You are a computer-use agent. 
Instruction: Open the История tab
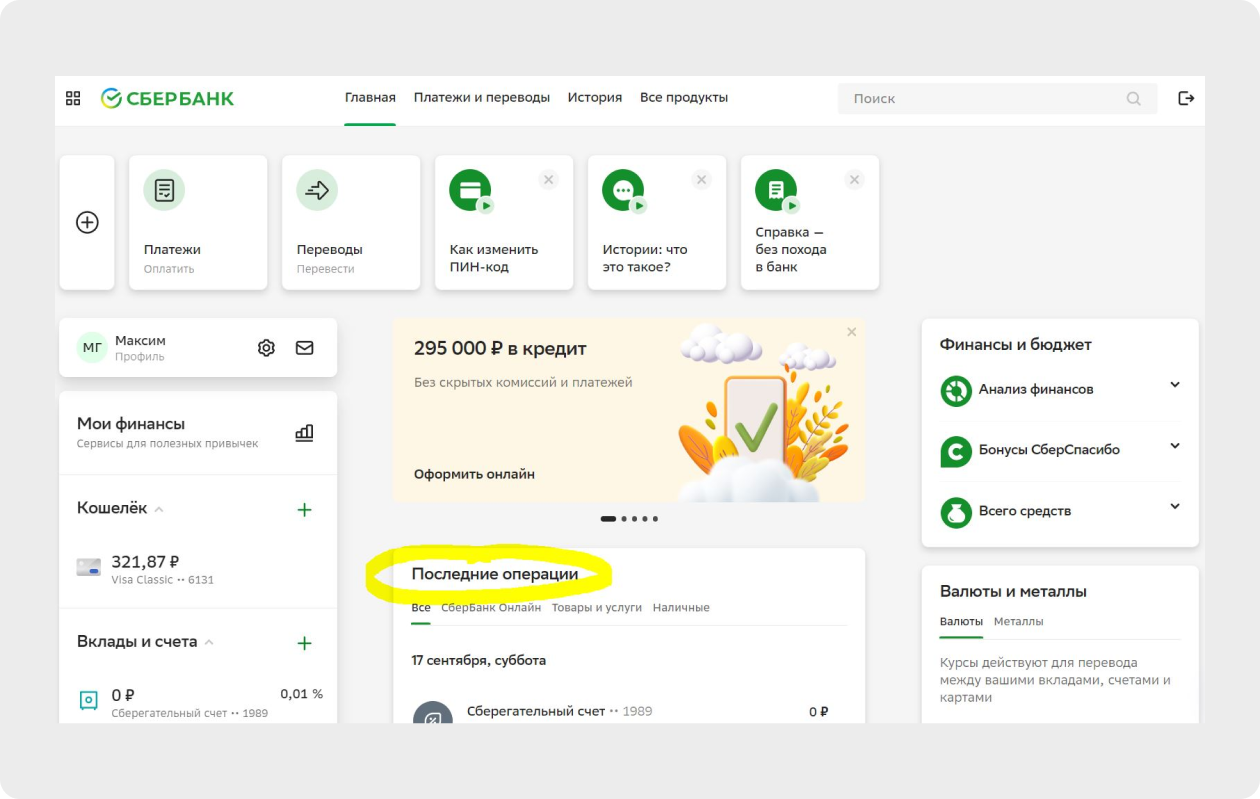tap(595, 98)
